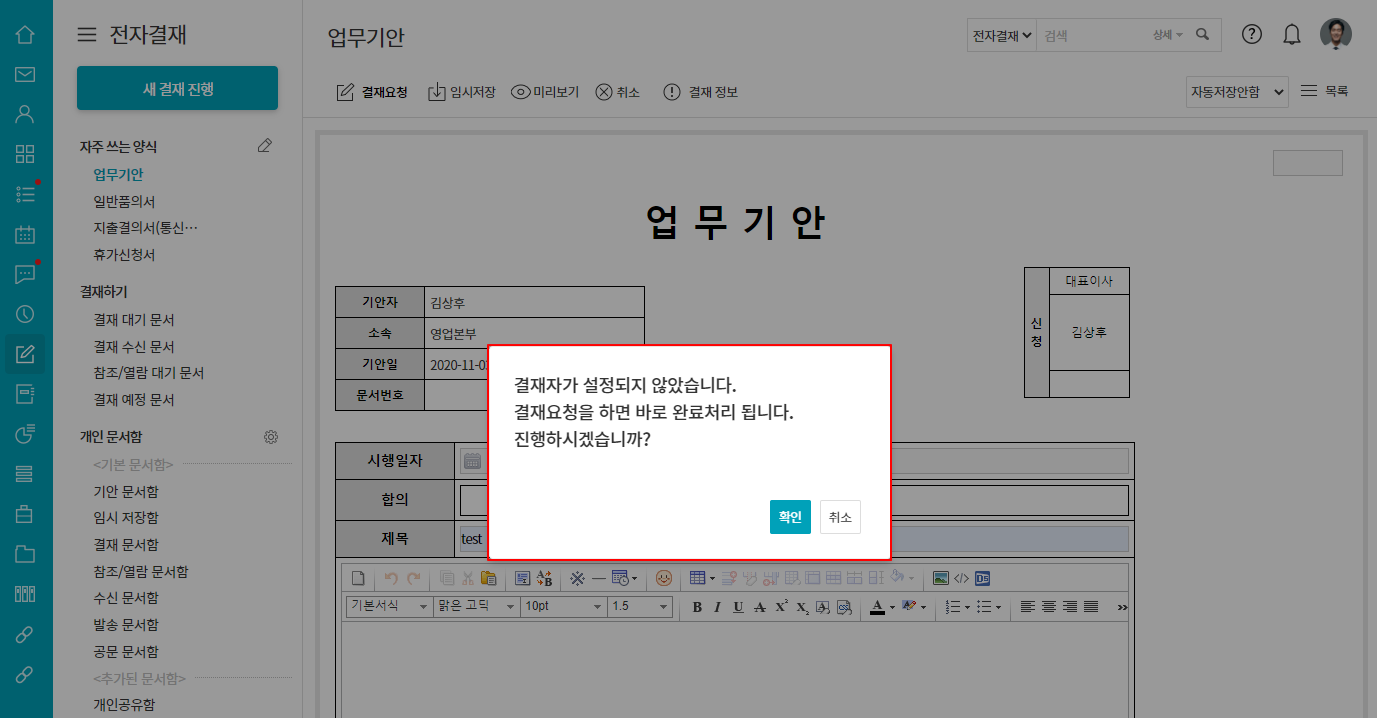Click the help question mark icon
1377x718 pixels.
[1252, 34]
